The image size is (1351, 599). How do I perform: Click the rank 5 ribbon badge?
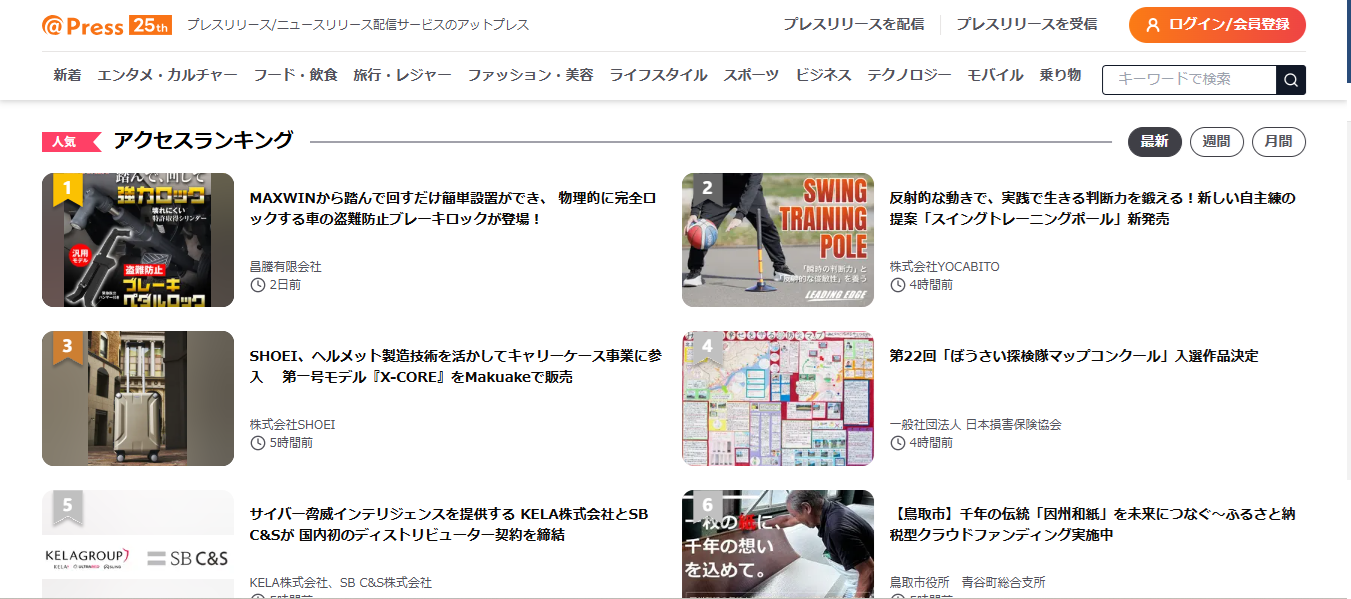[67, 506]
